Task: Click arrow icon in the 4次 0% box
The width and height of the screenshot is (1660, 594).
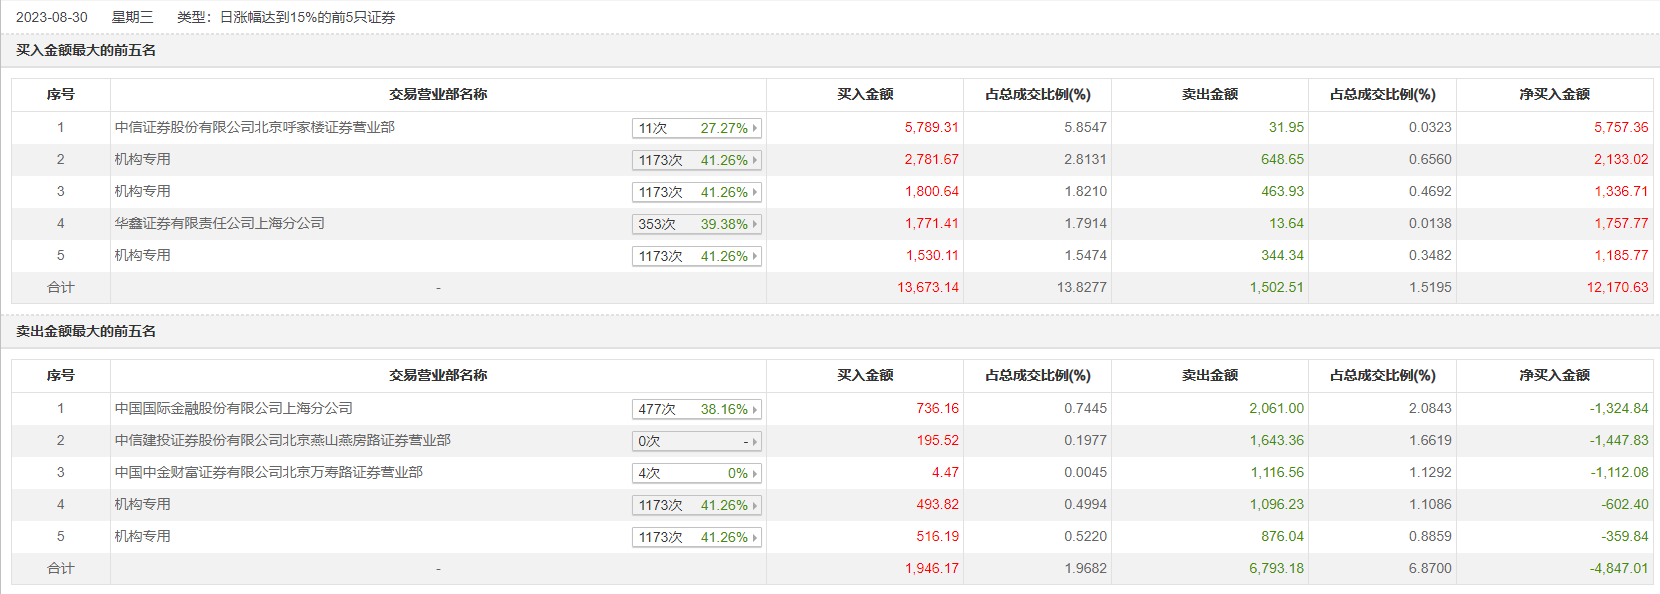Action: click(755, 473)
